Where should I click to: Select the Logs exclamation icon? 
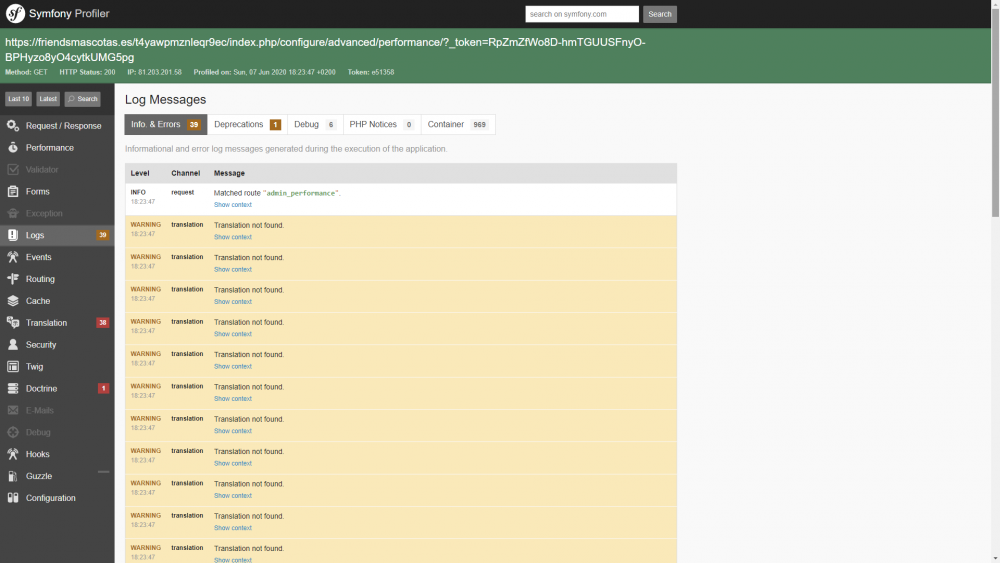click(x=13, y=235)
